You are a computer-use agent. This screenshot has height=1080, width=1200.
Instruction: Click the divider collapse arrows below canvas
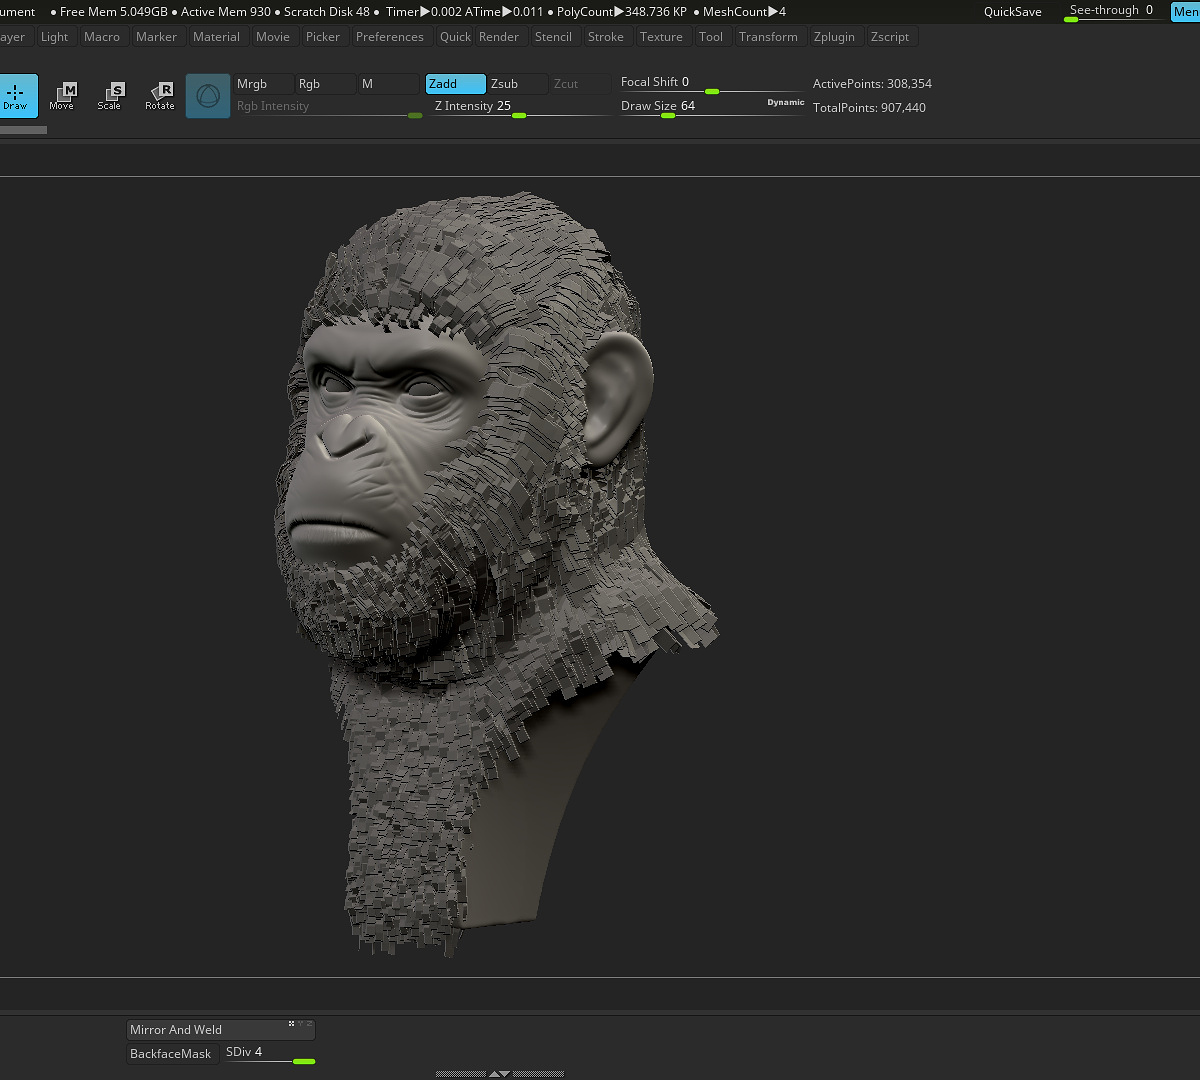pyautogui.click(x=499, y=1073)
